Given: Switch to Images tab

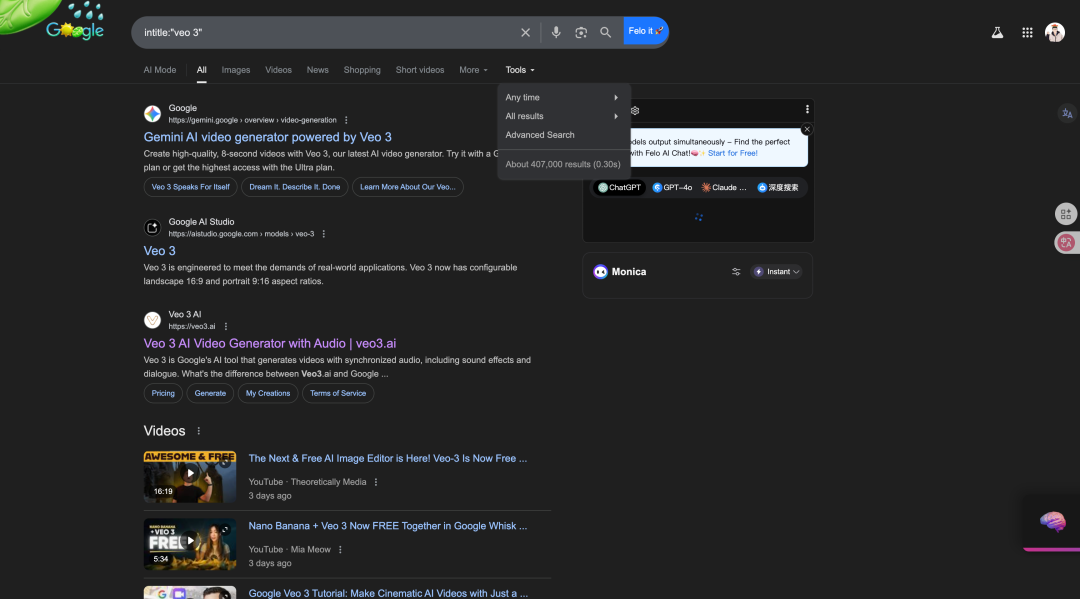Looking at the screenshot, I should 236,70.
